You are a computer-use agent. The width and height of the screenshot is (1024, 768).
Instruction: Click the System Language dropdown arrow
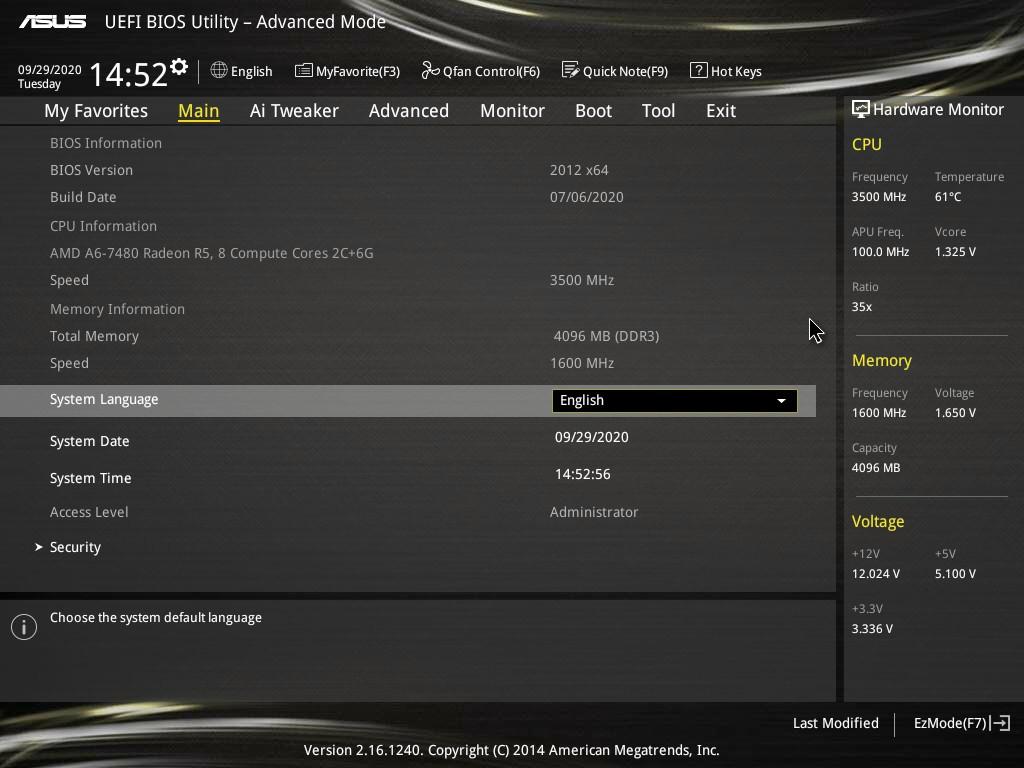[x=781, y=400]
